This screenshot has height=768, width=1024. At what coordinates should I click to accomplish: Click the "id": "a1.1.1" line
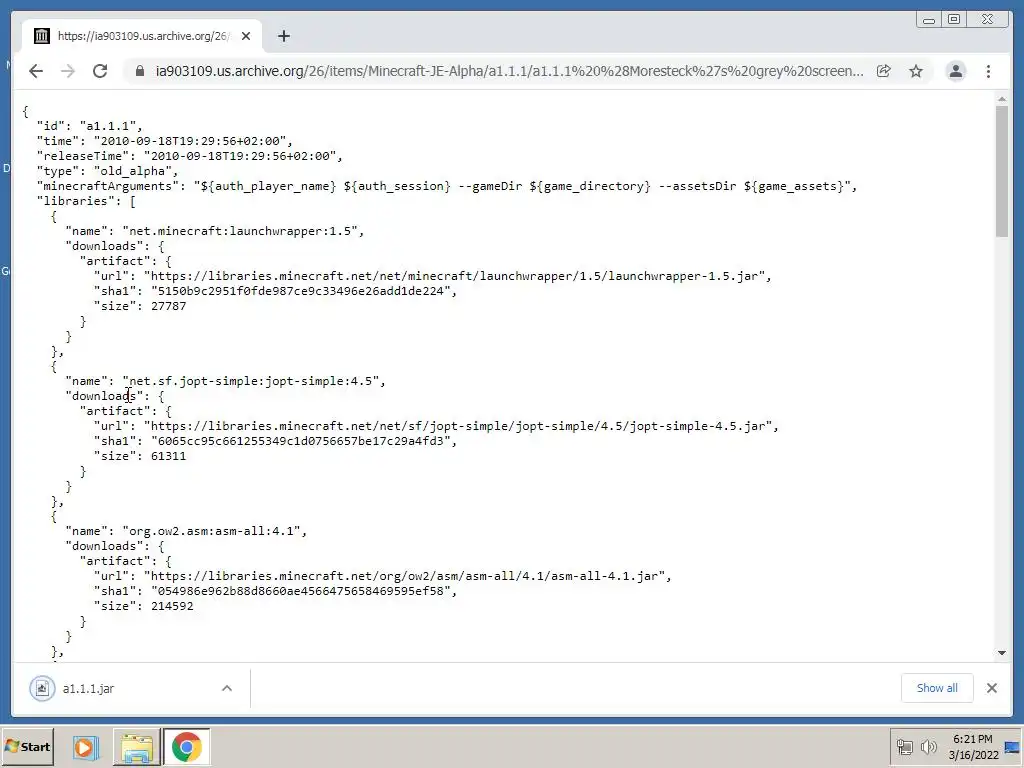point(89,126)
